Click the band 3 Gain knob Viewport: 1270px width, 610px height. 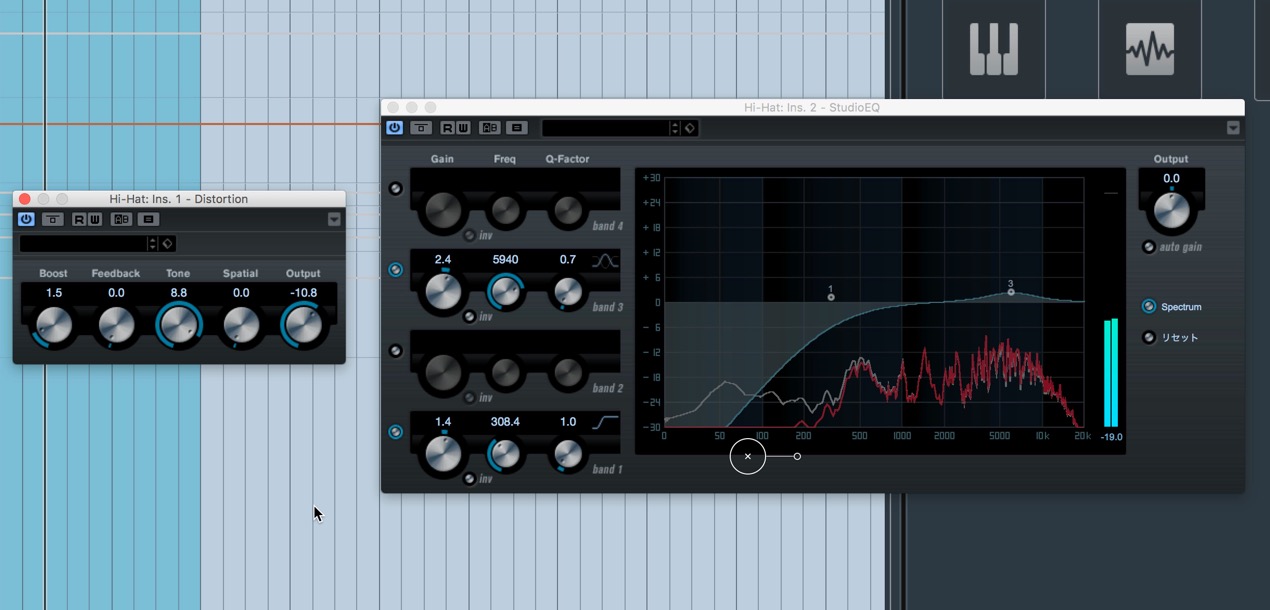[x=443, y=291]
